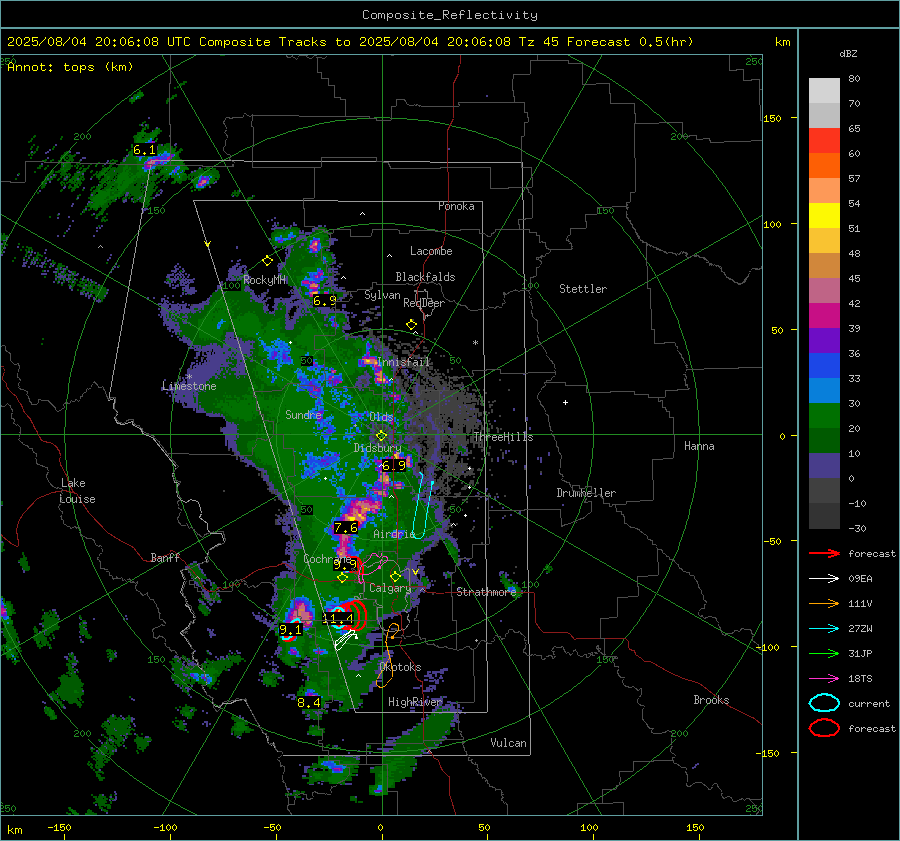The width and height of the screenshot is (900, 841).
Task: Click the 9.1 storm top label
Action: [x=290, y=630]
